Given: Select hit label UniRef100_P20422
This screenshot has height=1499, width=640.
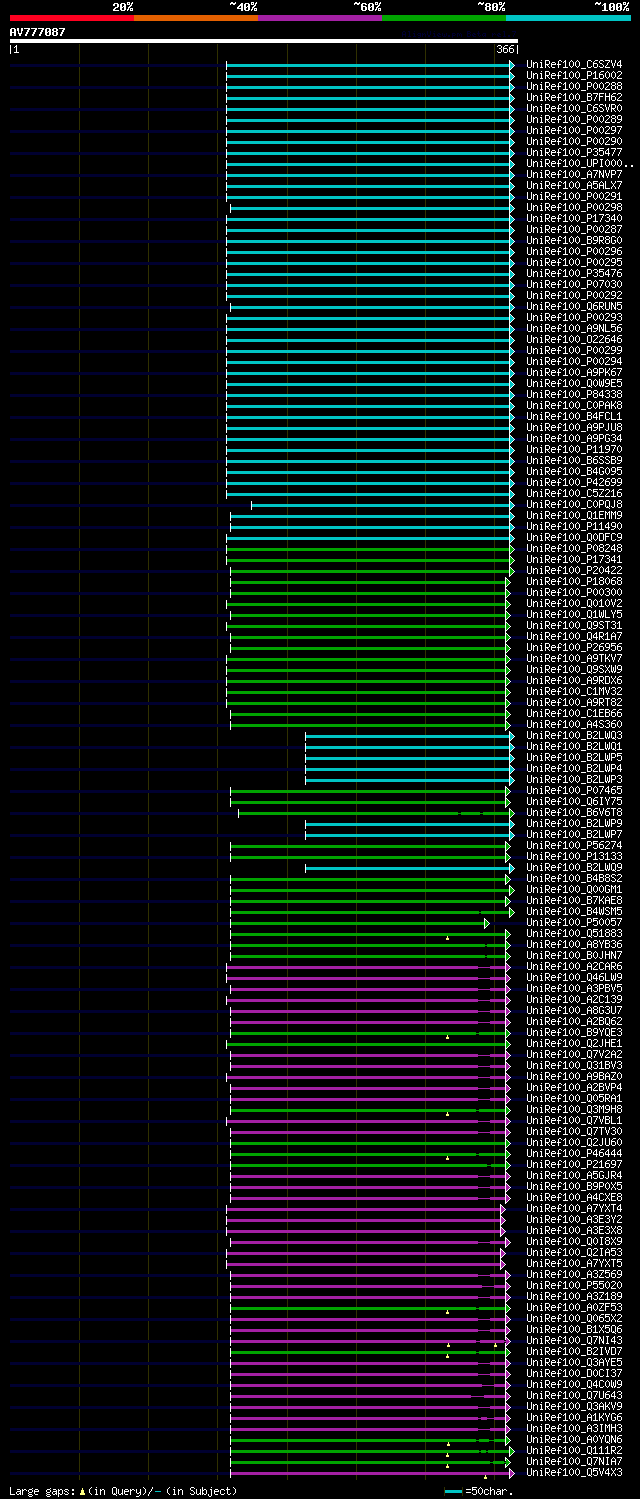Looking at the screenshot, I should [574, 570].
